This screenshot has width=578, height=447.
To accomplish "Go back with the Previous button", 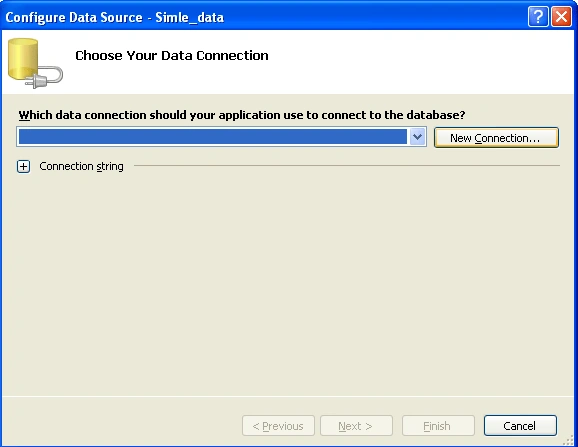I will click(278, 426).
